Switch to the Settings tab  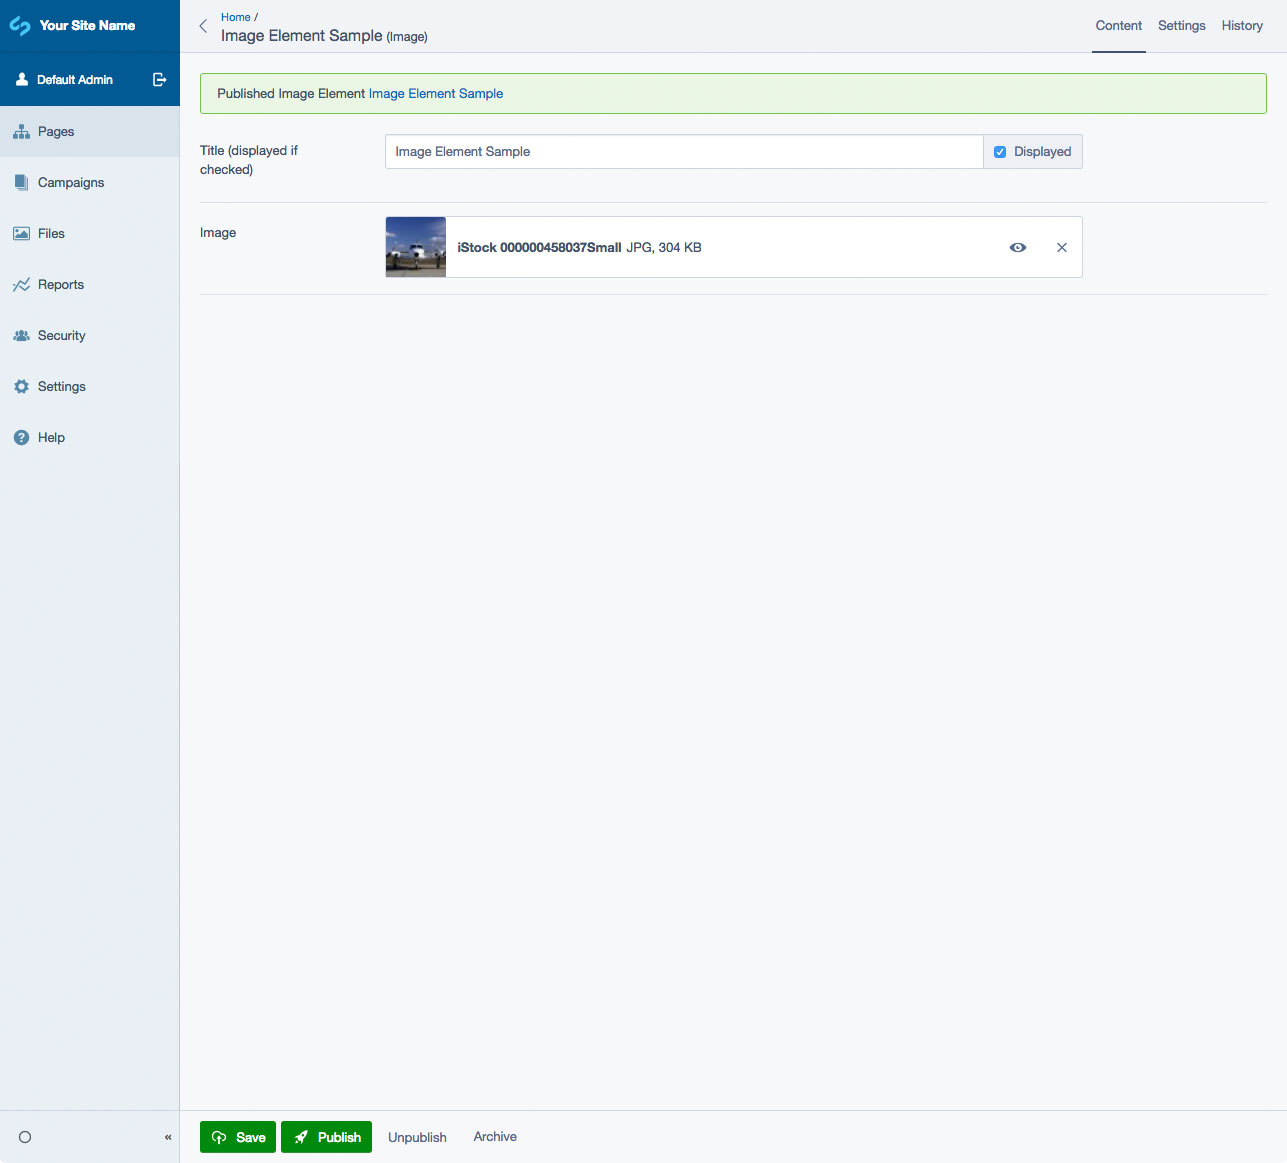point(1182,26)
